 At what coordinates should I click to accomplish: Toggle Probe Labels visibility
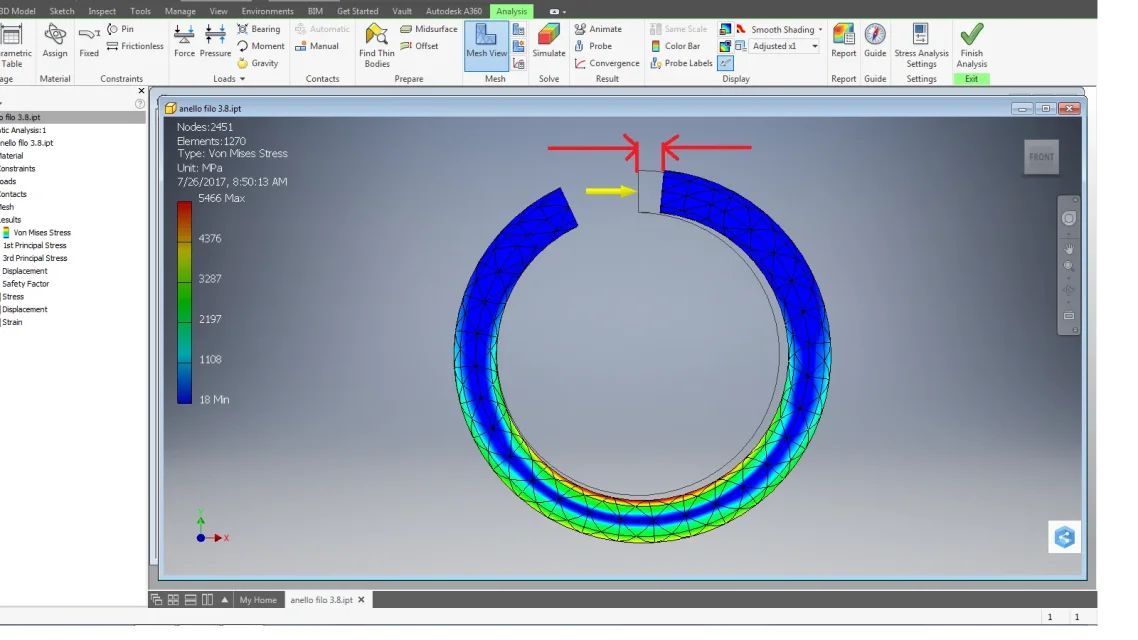[681, 63]
